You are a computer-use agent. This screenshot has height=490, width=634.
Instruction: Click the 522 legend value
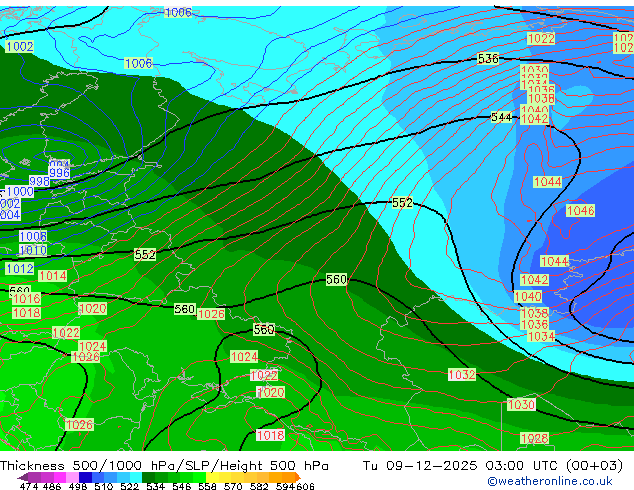129,486
